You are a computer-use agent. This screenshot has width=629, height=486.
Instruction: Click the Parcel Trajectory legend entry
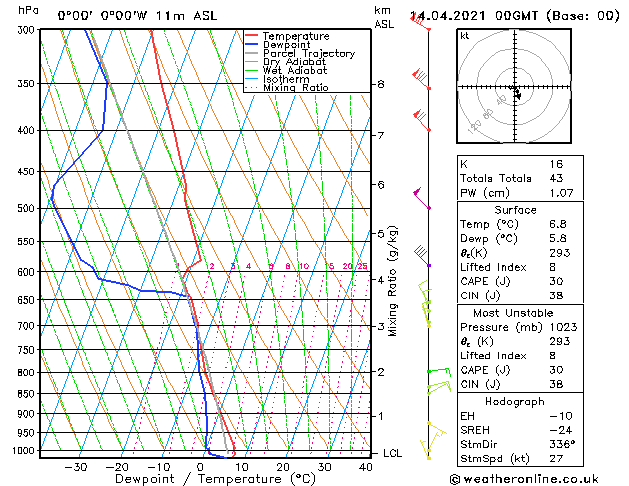pyautogui.click(x=309, y=53)
